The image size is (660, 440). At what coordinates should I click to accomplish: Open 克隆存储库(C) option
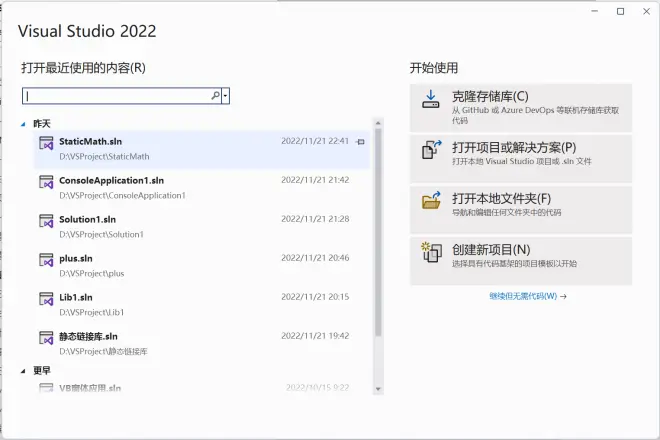tap(521, 108)
